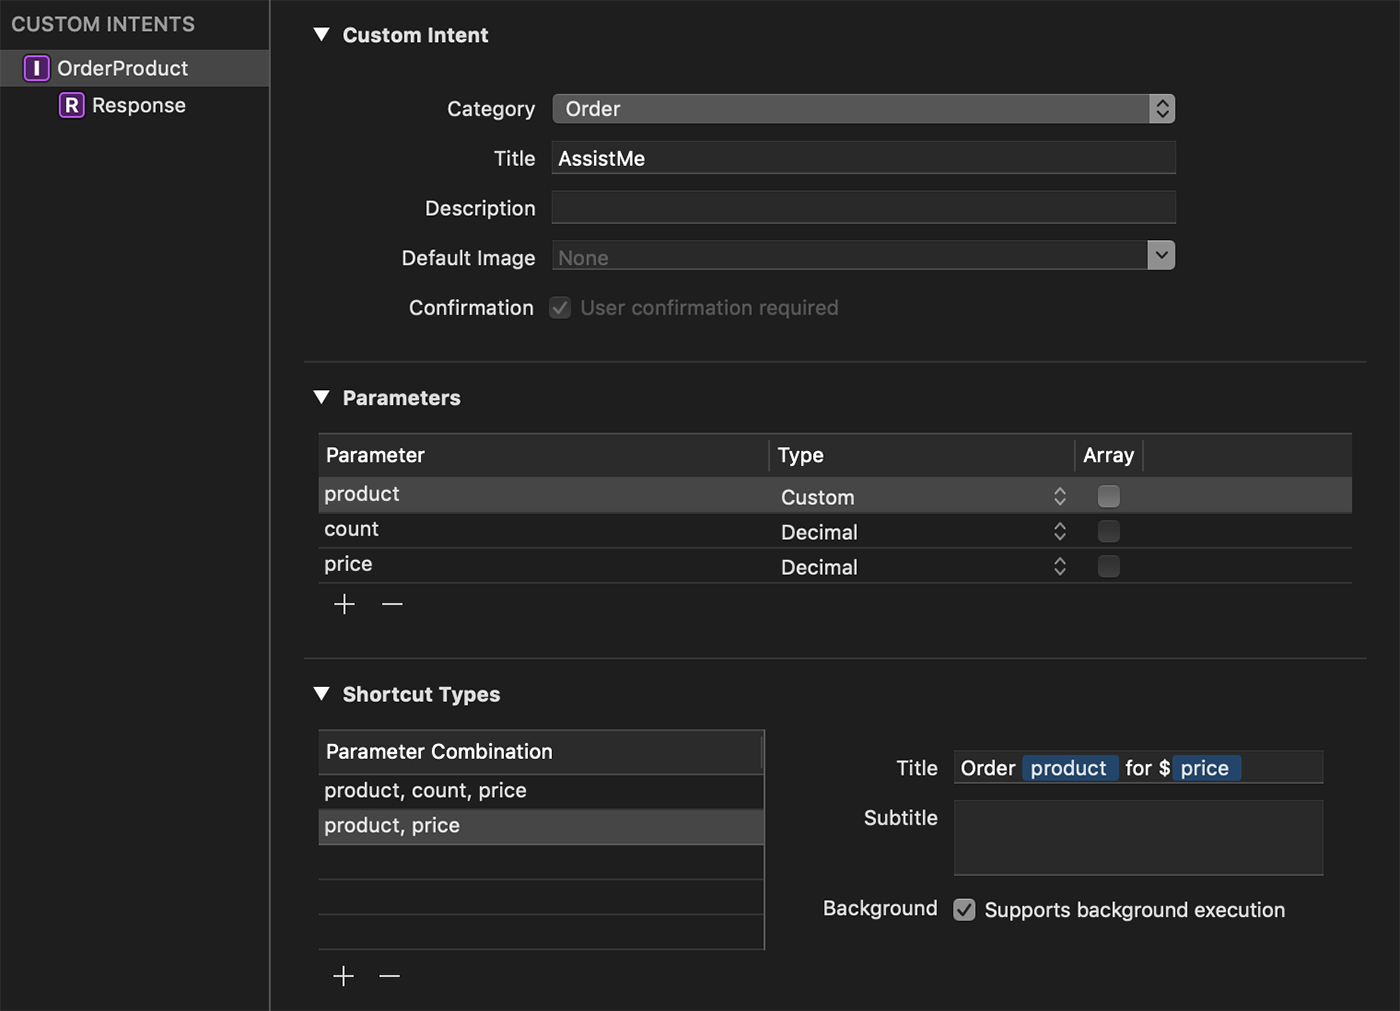Click the Response icon in sidebar
Image resolution: width=1400 pixels, height=1011 pixels.
coord(71,105)
